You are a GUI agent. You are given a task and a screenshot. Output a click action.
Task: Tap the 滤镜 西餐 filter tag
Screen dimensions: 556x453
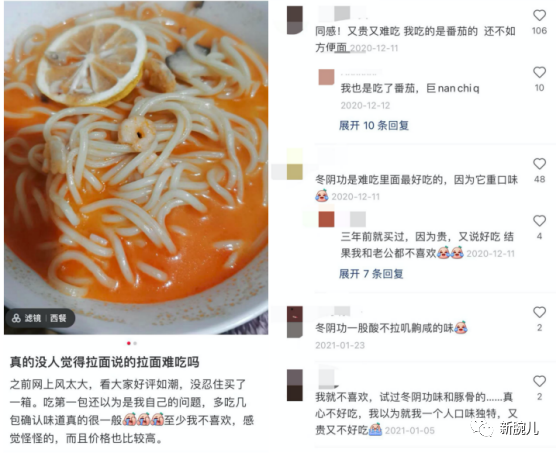pos(40,318)
